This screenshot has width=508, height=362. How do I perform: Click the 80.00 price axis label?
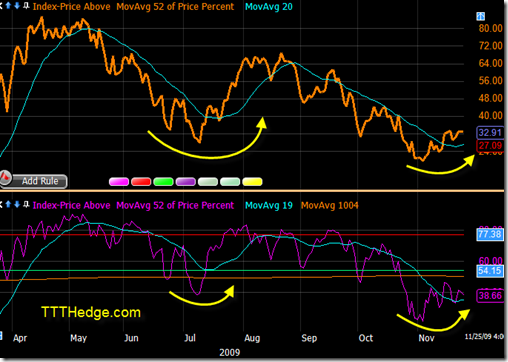click(x=490, y=28)
